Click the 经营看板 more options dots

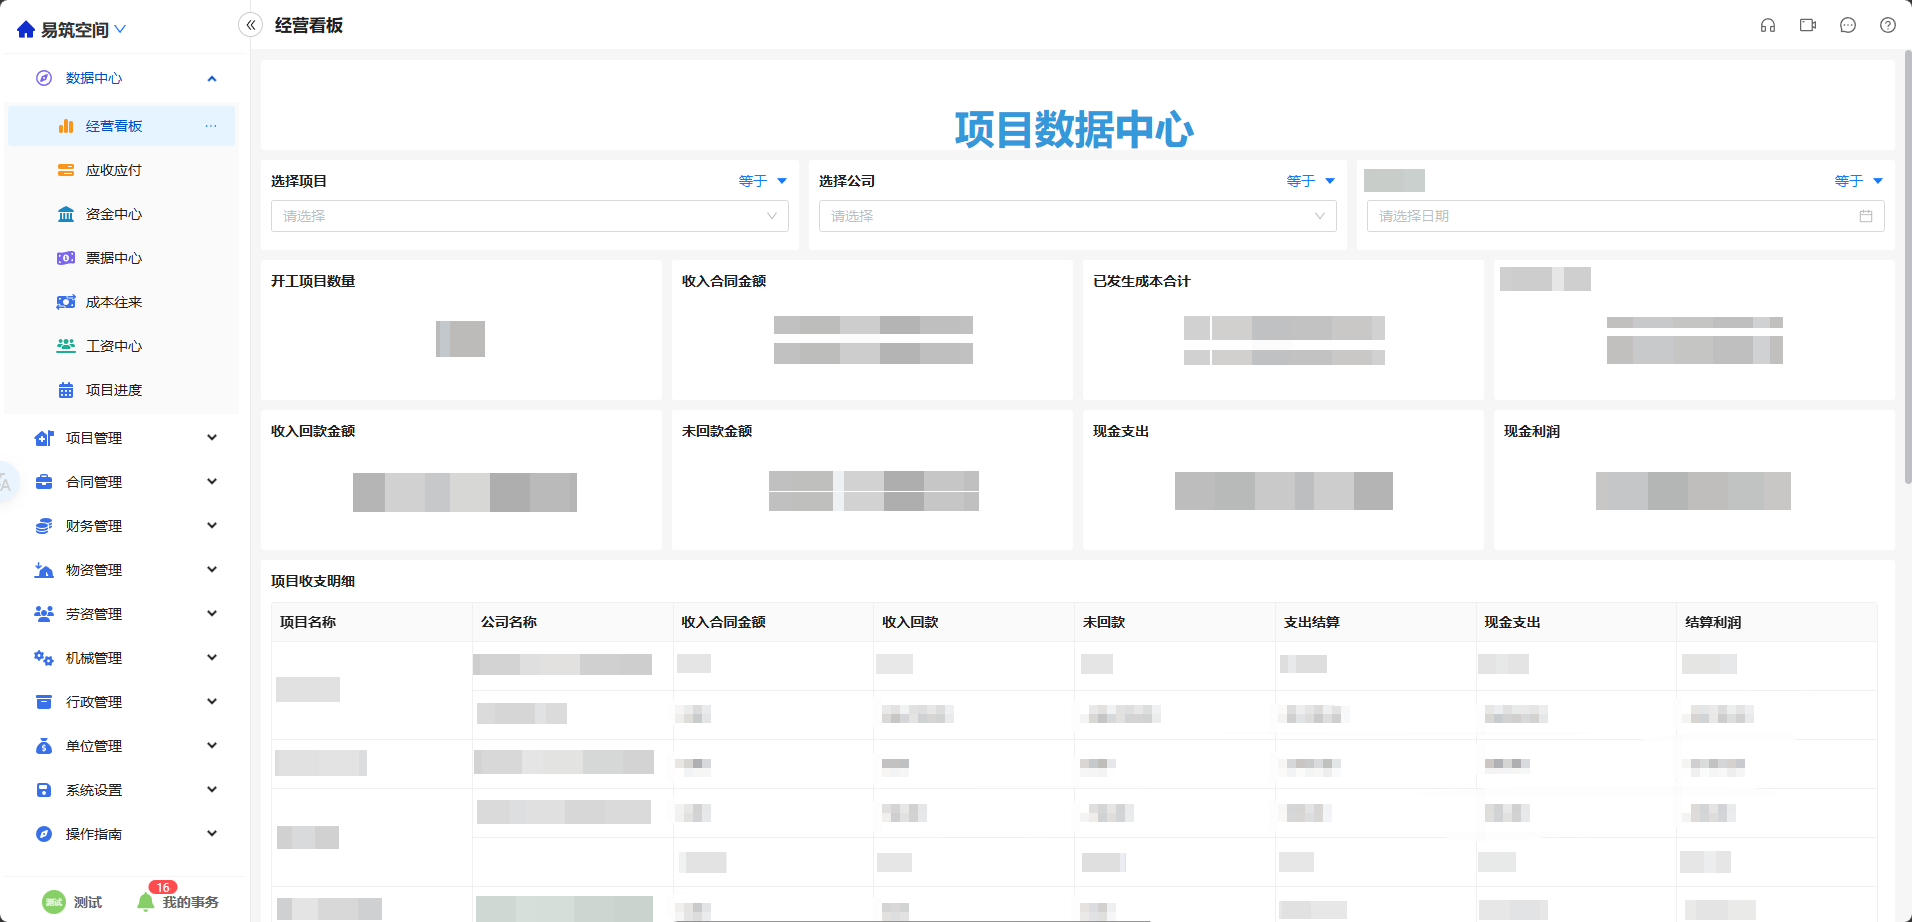[211, 126]
